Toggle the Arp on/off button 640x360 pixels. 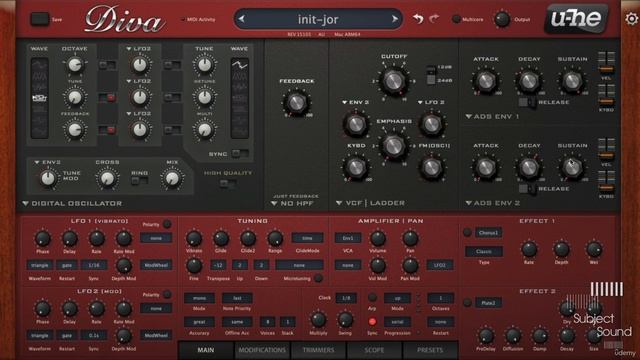click(372, 297)
